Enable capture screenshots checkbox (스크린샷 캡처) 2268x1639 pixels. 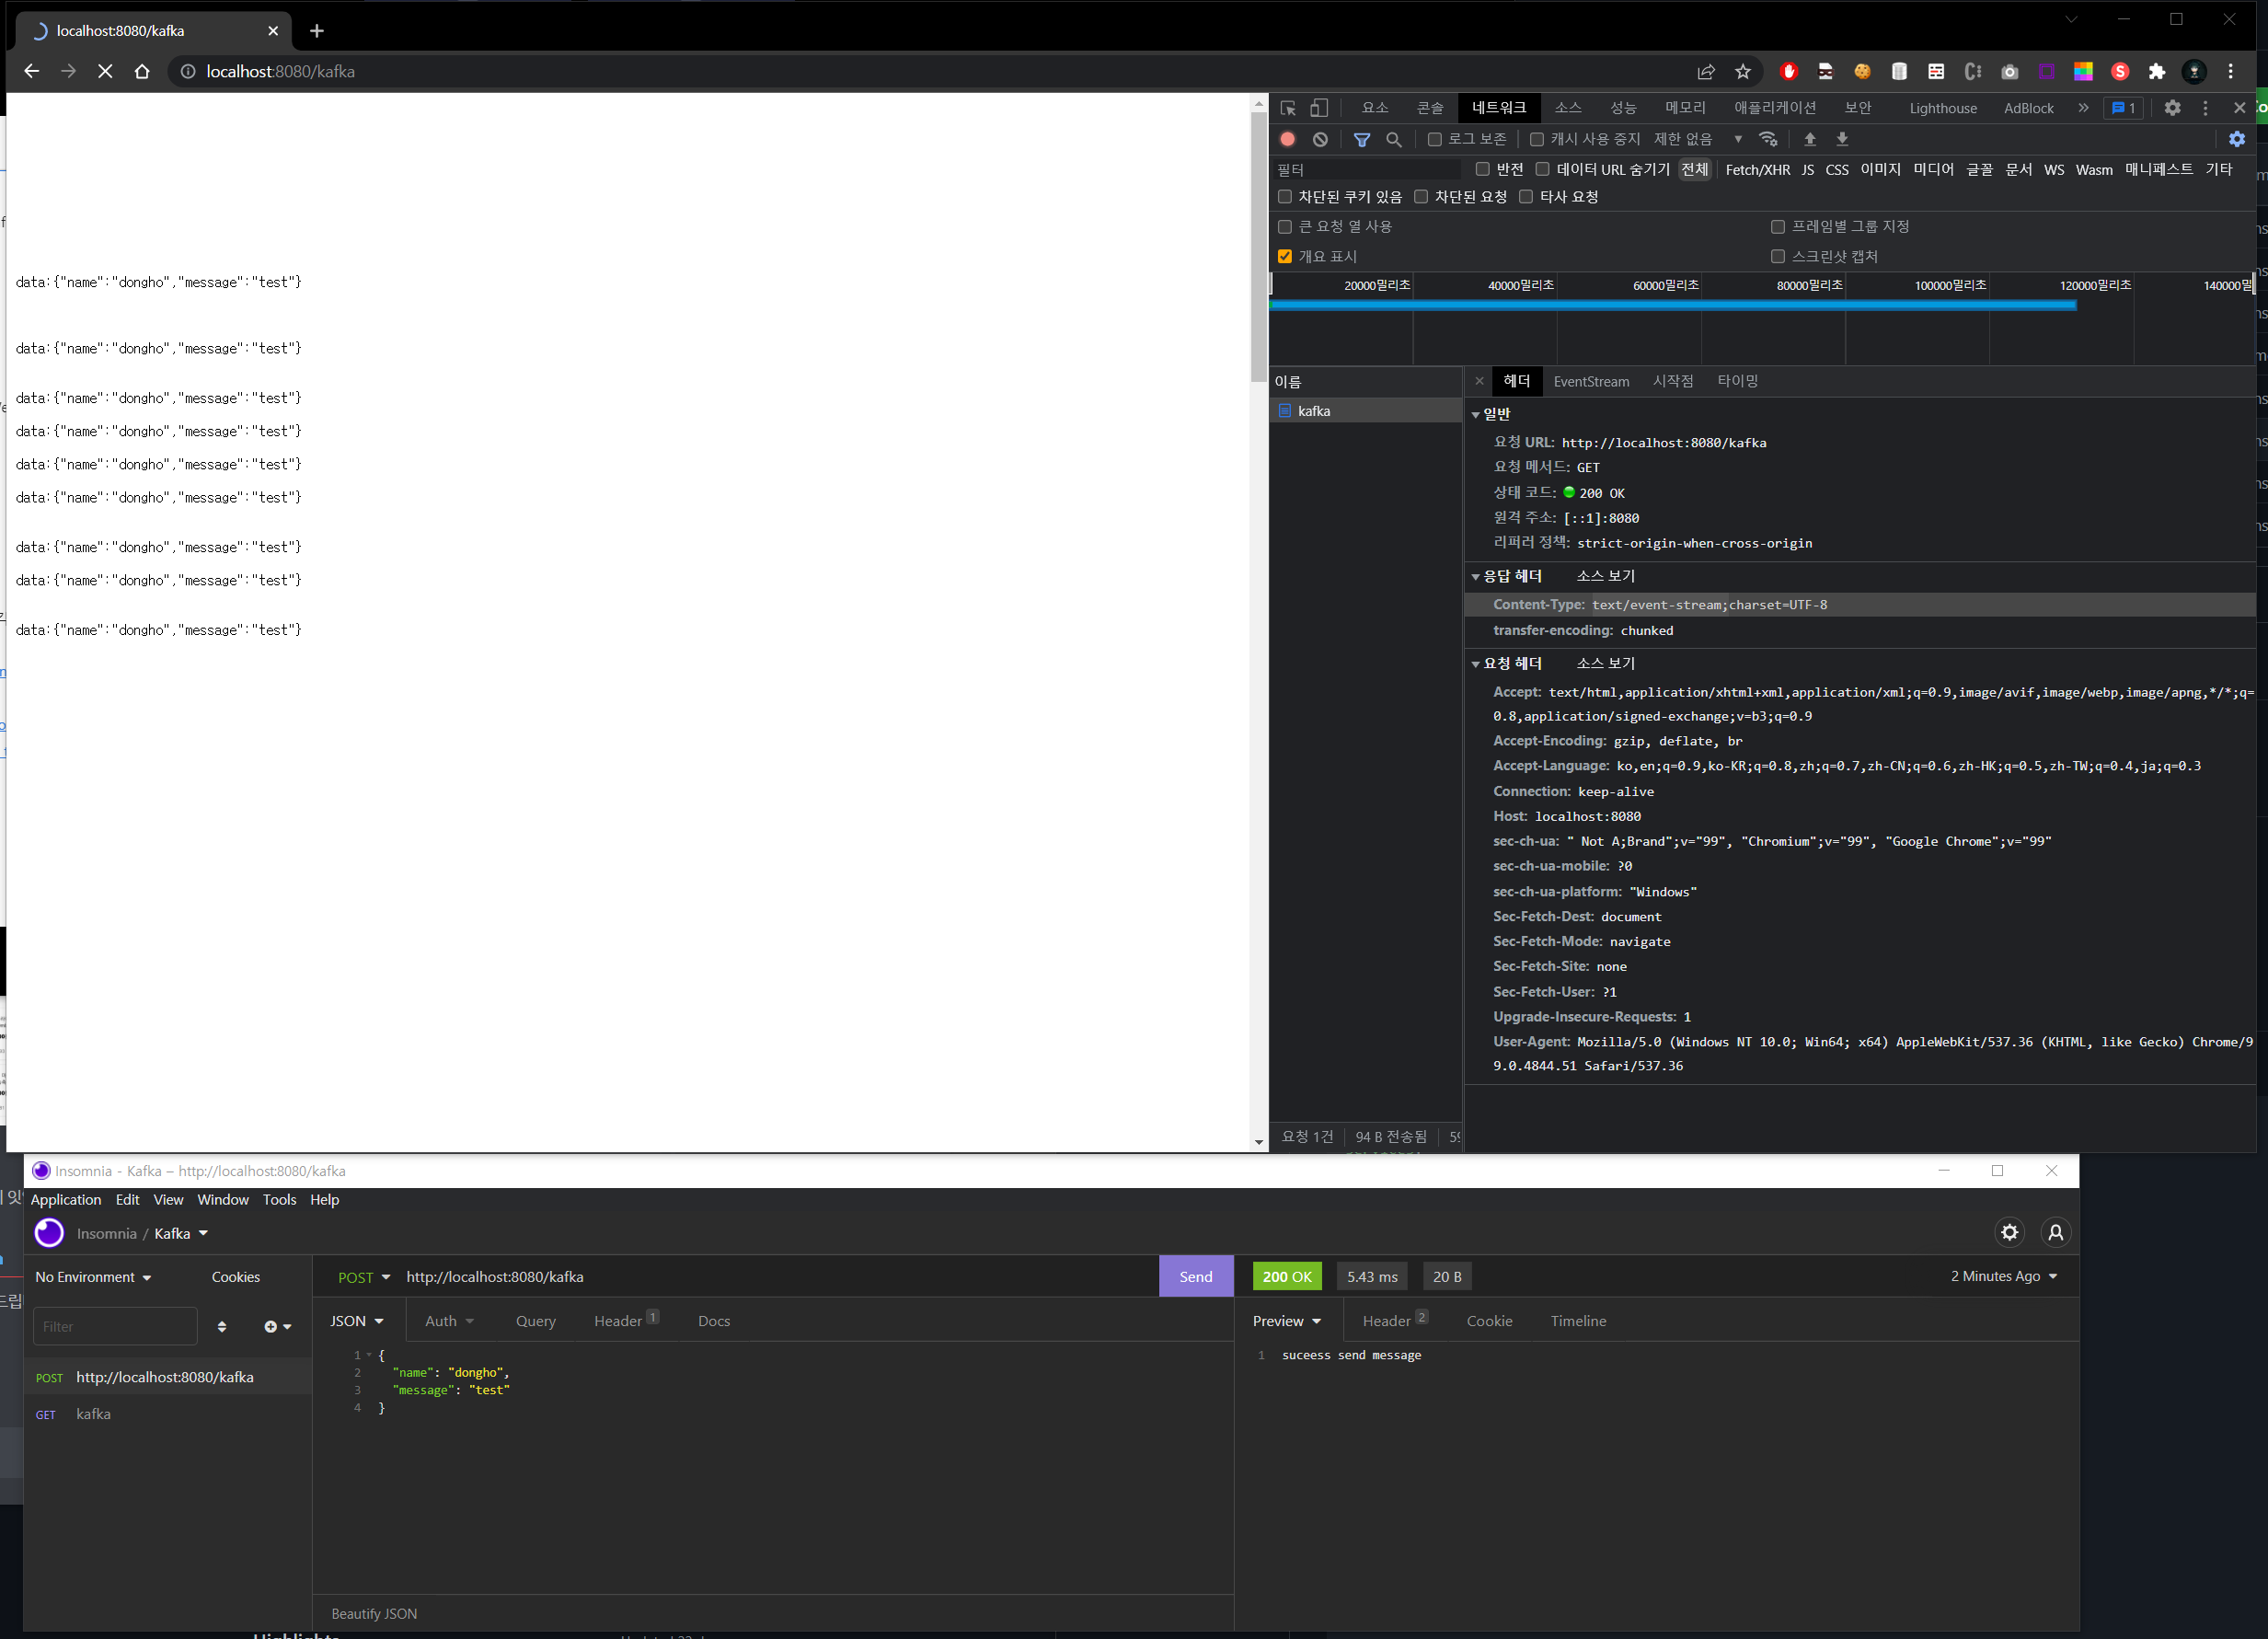tap(1778, 257)
